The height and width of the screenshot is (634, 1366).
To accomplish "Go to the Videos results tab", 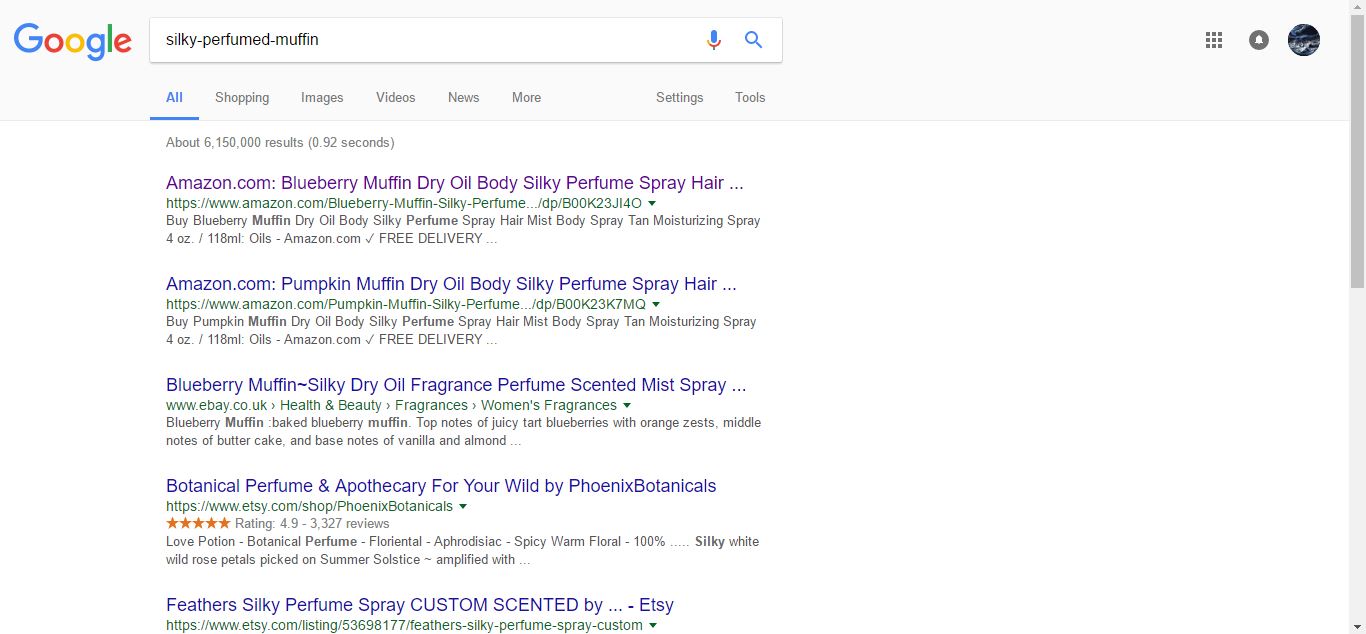I will (395, 97).
